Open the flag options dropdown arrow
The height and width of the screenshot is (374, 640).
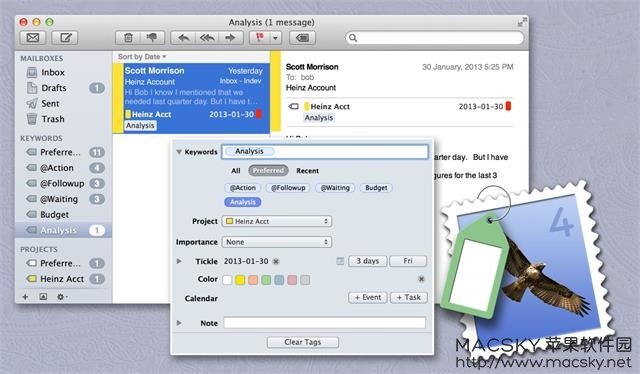276,38
